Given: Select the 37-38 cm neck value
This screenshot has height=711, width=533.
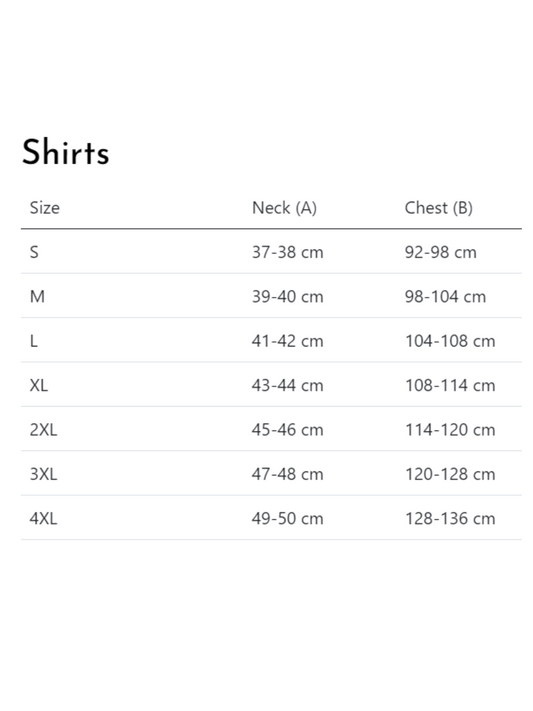Looking at the screenshot, I should point(288,252).
